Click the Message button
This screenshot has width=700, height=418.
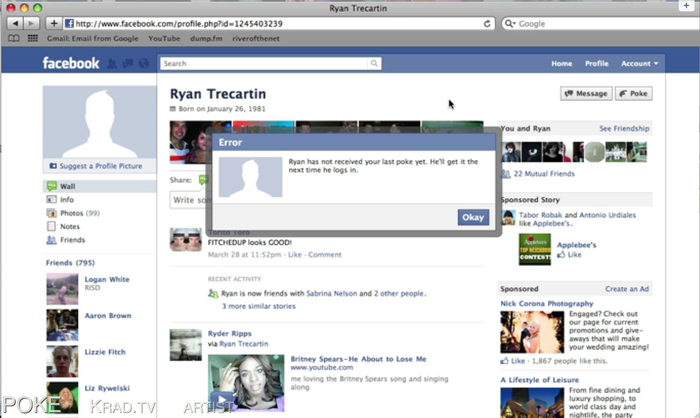point(586,93)
